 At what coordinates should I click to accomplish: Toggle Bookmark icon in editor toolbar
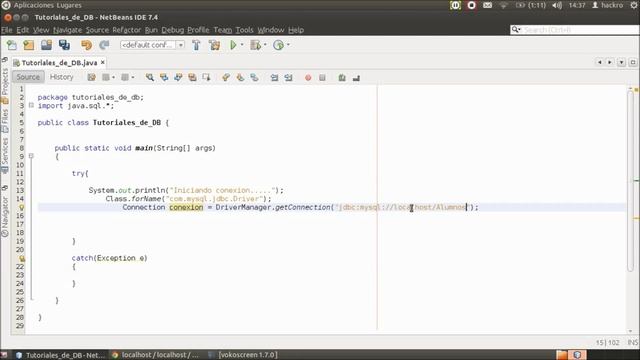point(254,78)
